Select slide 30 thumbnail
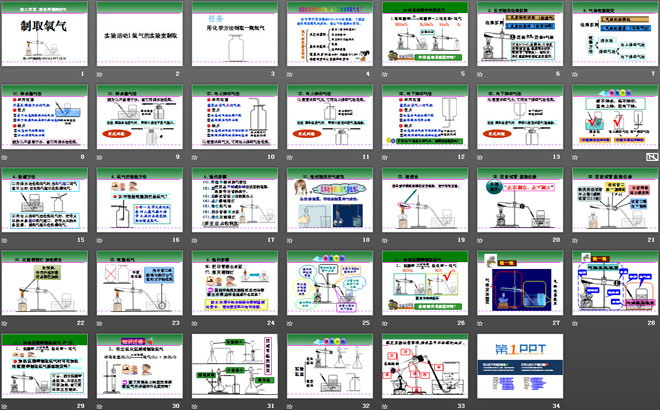The width and height of the screenshot is (660, 410). (140, 366)
